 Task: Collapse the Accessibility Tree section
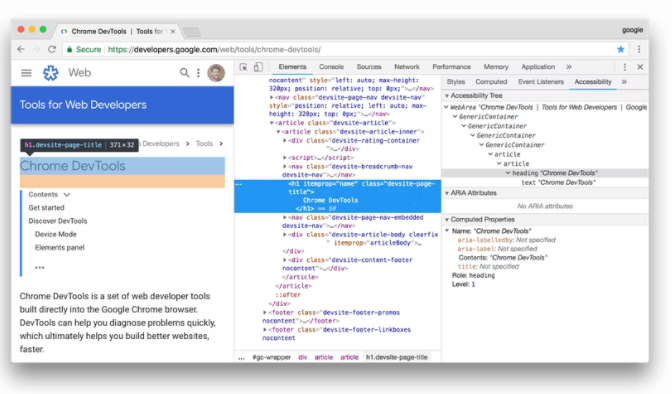click(x=447, y=96)
